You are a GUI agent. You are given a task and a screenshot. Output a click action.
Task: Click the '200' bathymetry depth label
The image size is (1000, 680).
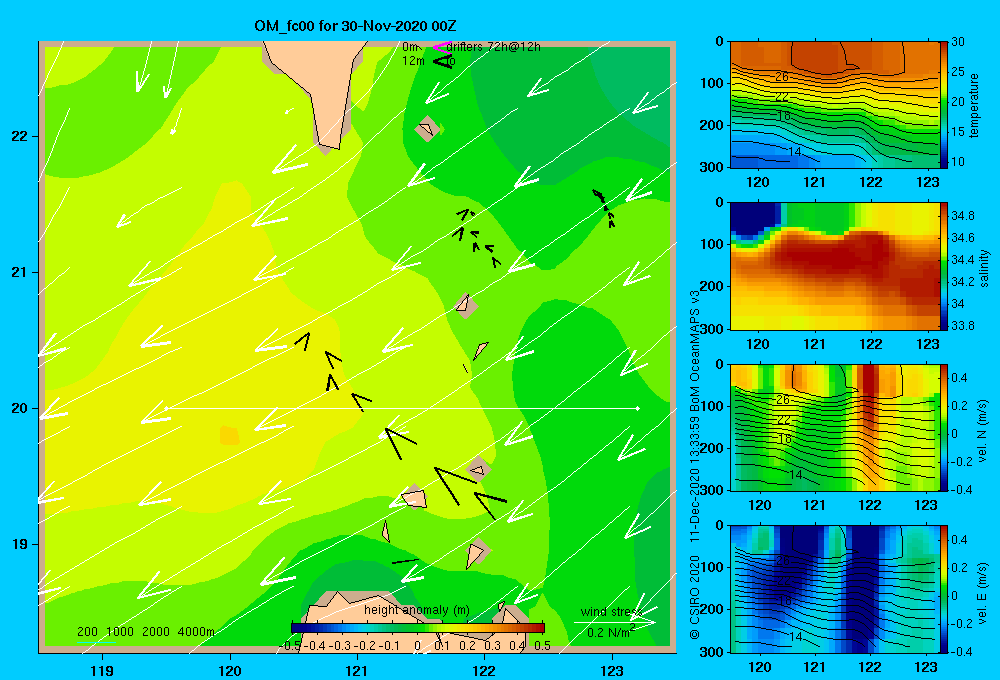(x=87, y=632)
